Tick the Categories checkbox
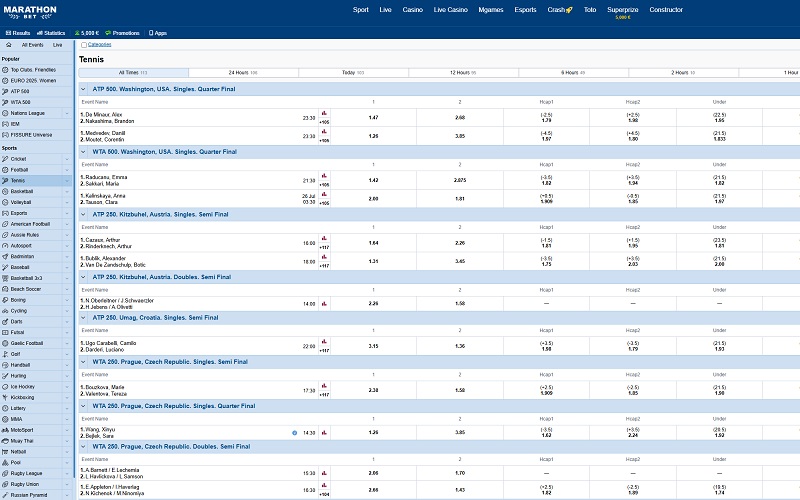The height and width of the screenshot is (500, 800). tap(83, 45)
